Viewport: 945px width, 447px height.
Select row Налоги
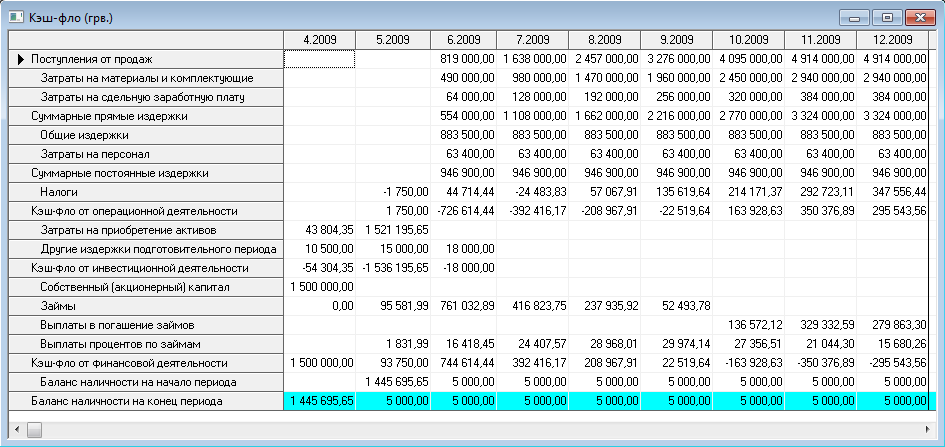[146, 192]
